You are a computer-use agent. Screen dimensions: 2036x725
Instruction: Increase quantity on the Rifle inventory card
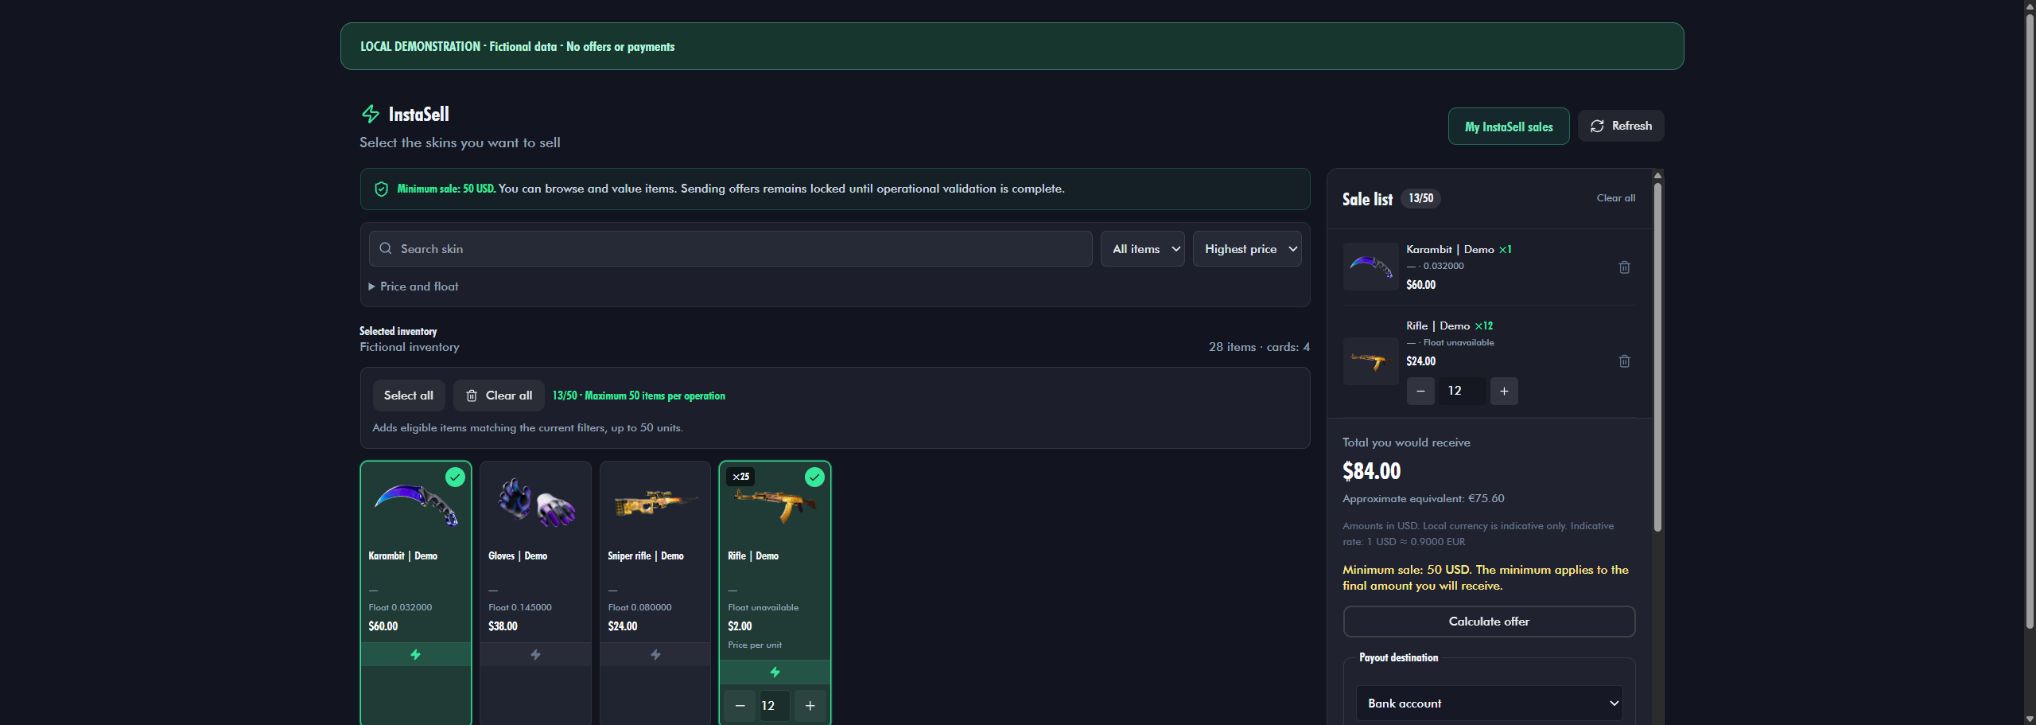coord(810,706)
